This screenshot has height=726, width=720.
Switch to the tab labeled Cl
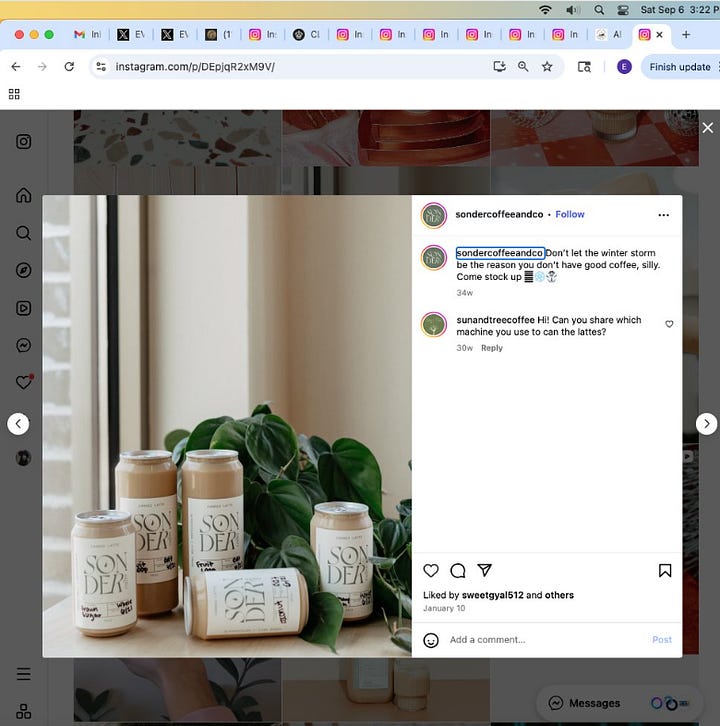[x=307, y=34]
